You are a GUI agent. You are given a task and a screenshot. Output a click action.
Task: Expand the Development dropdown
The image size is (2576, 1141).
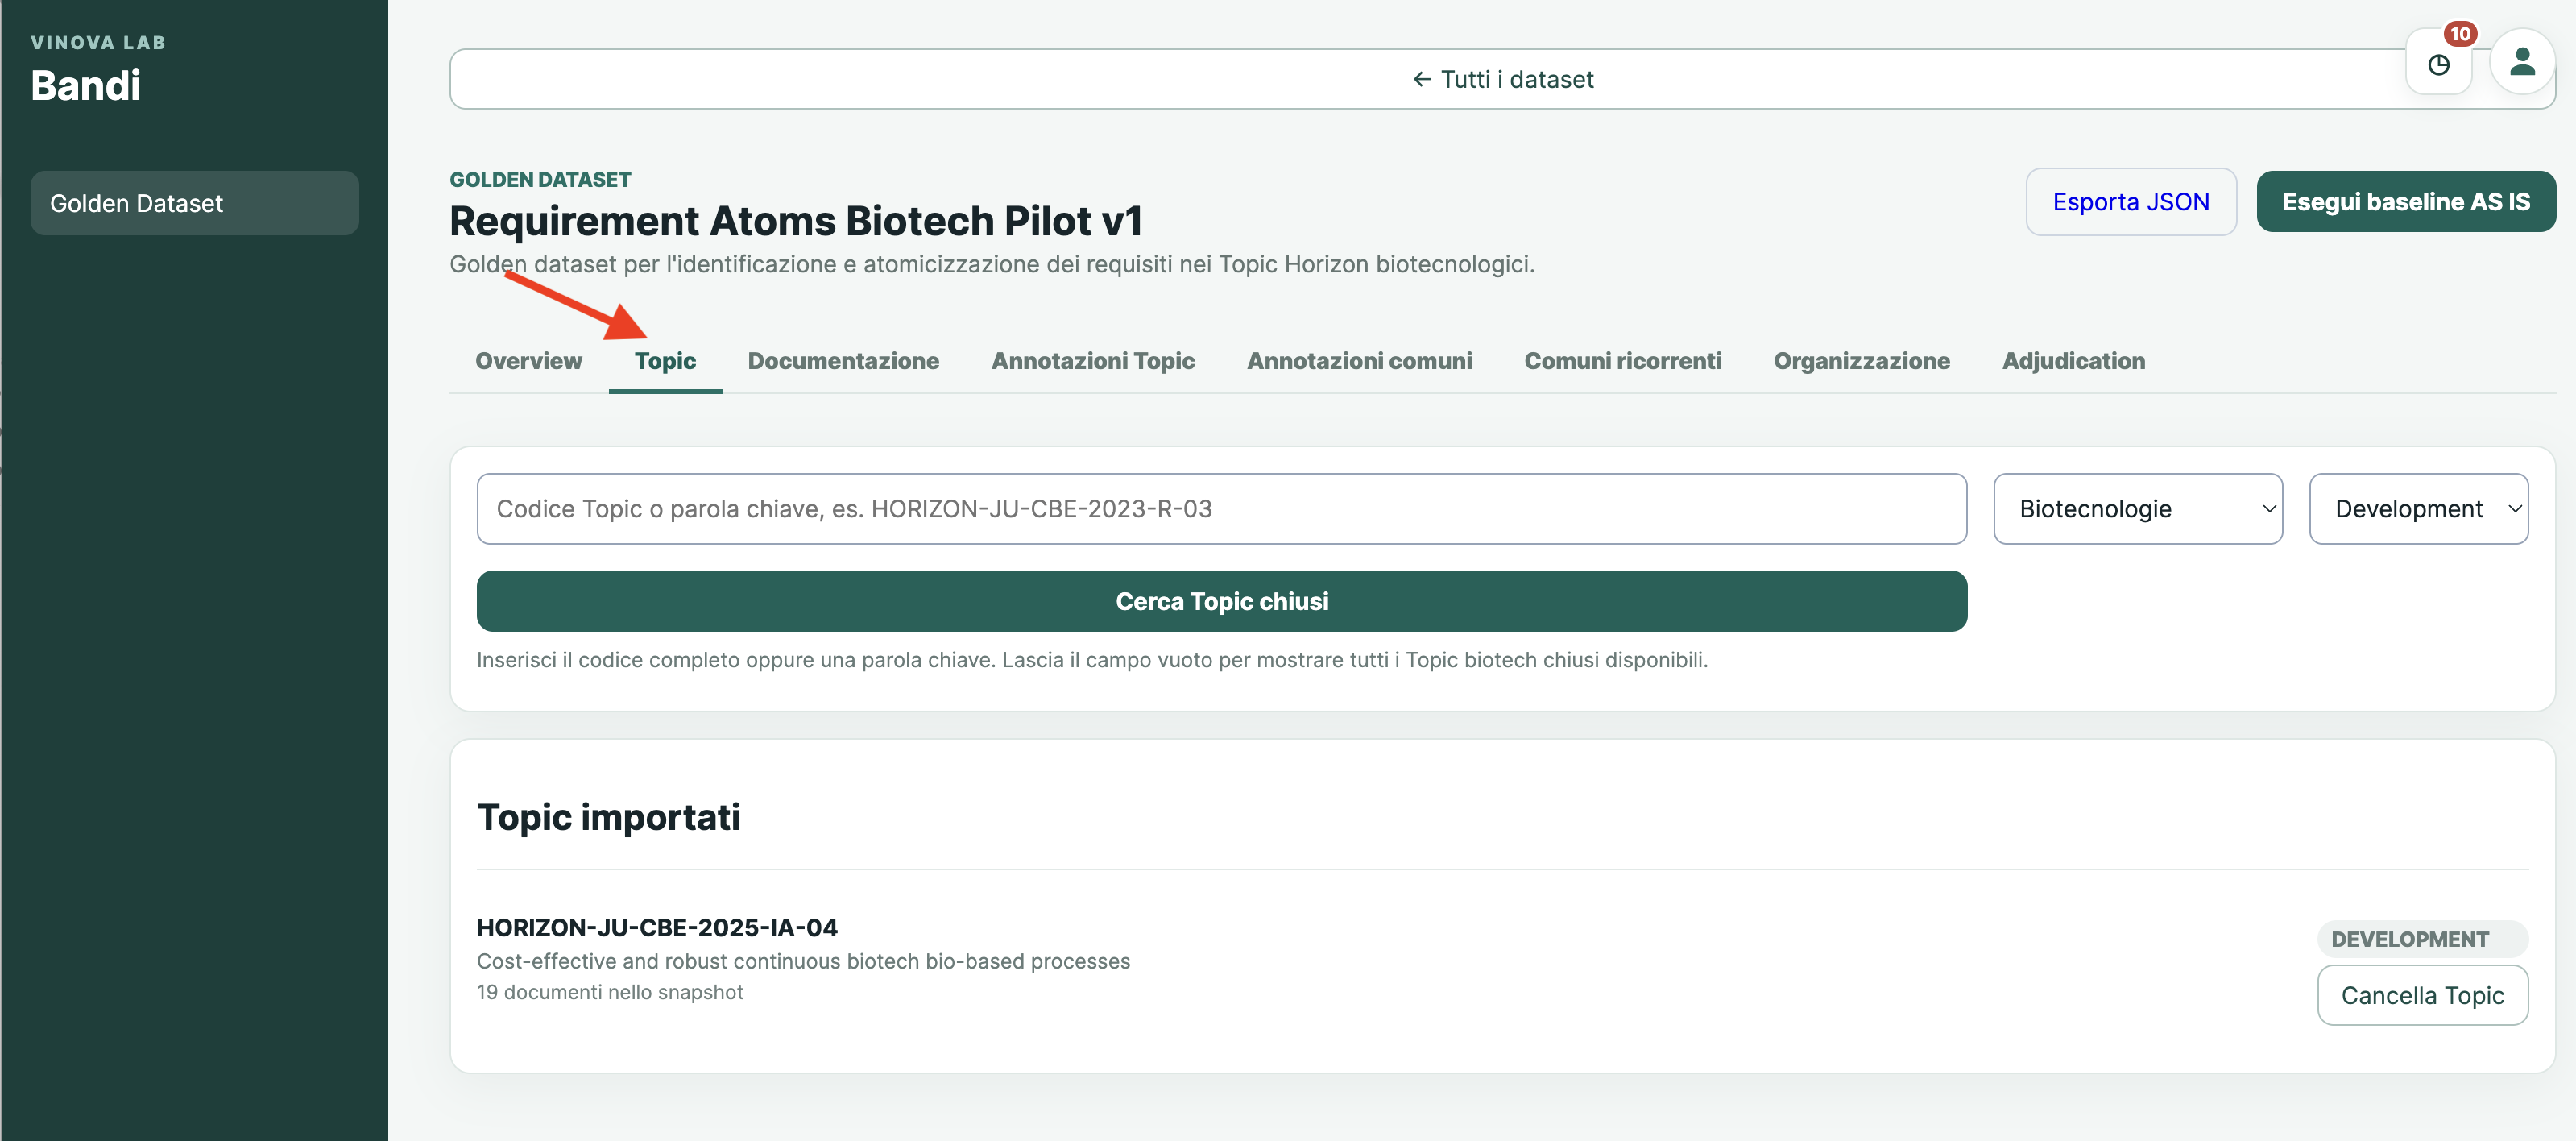pyautogui.click(x=2418, y=509)
